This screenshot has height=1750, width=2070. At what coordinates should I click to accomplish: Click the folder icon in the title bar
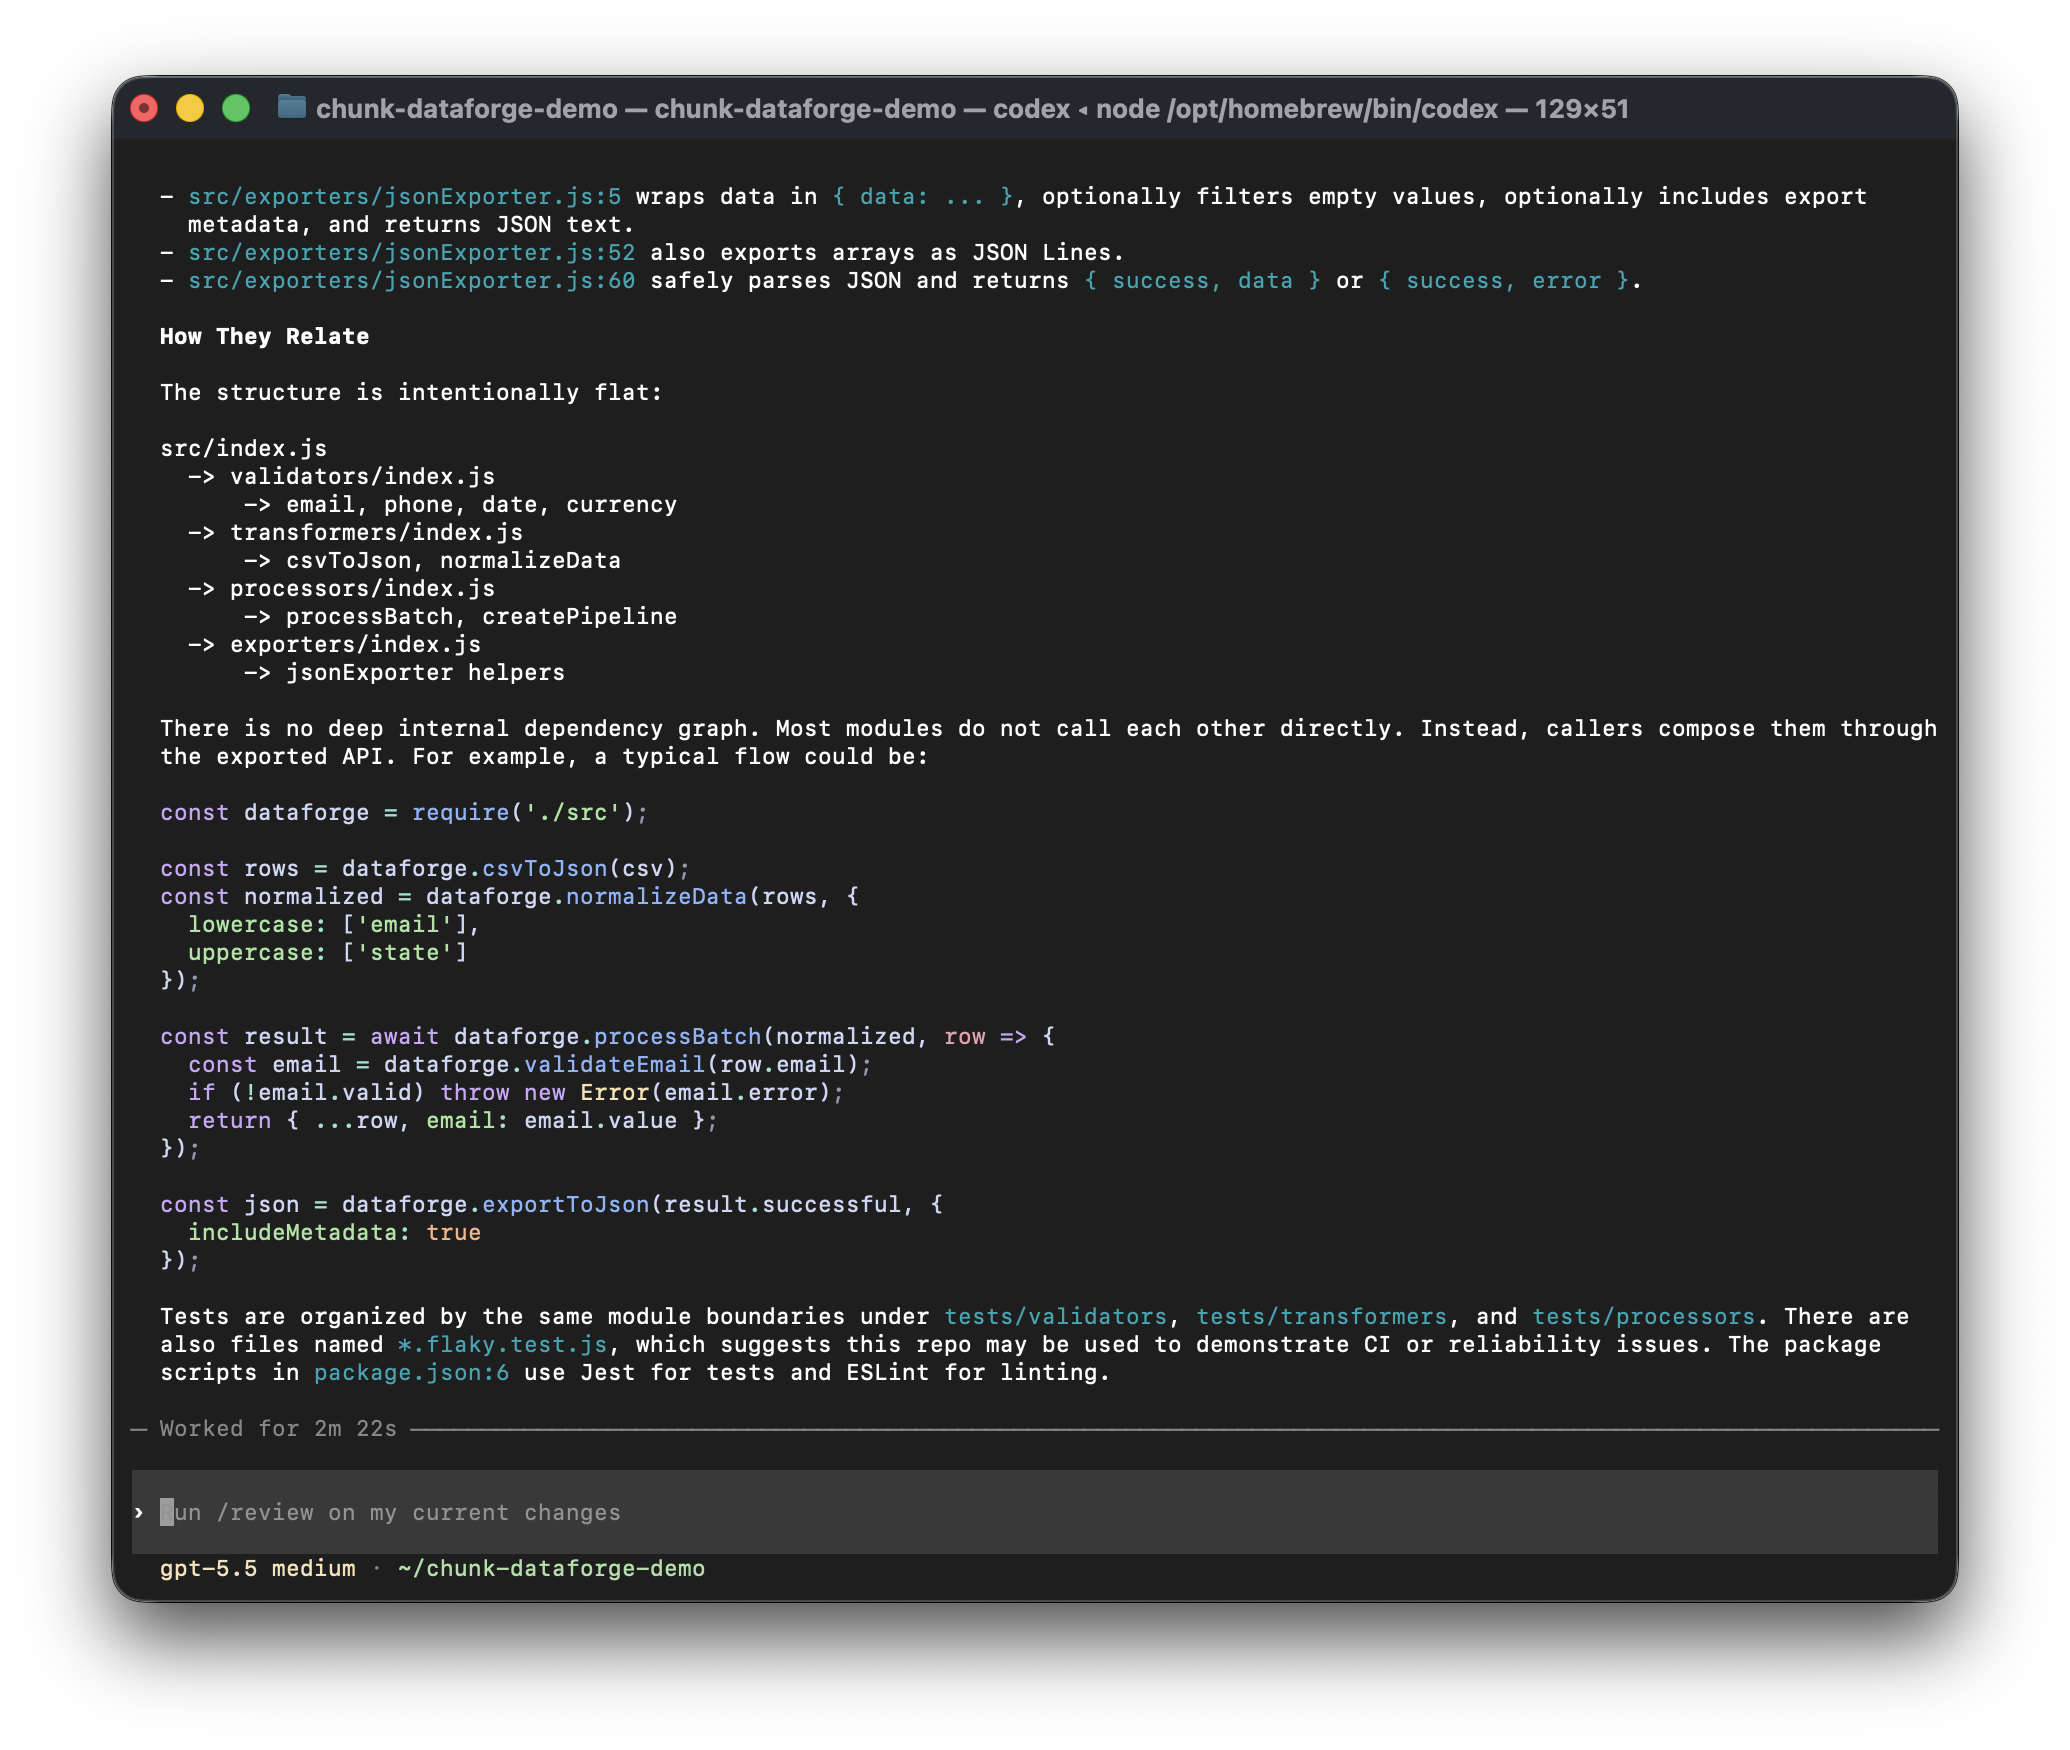point(291,107)
